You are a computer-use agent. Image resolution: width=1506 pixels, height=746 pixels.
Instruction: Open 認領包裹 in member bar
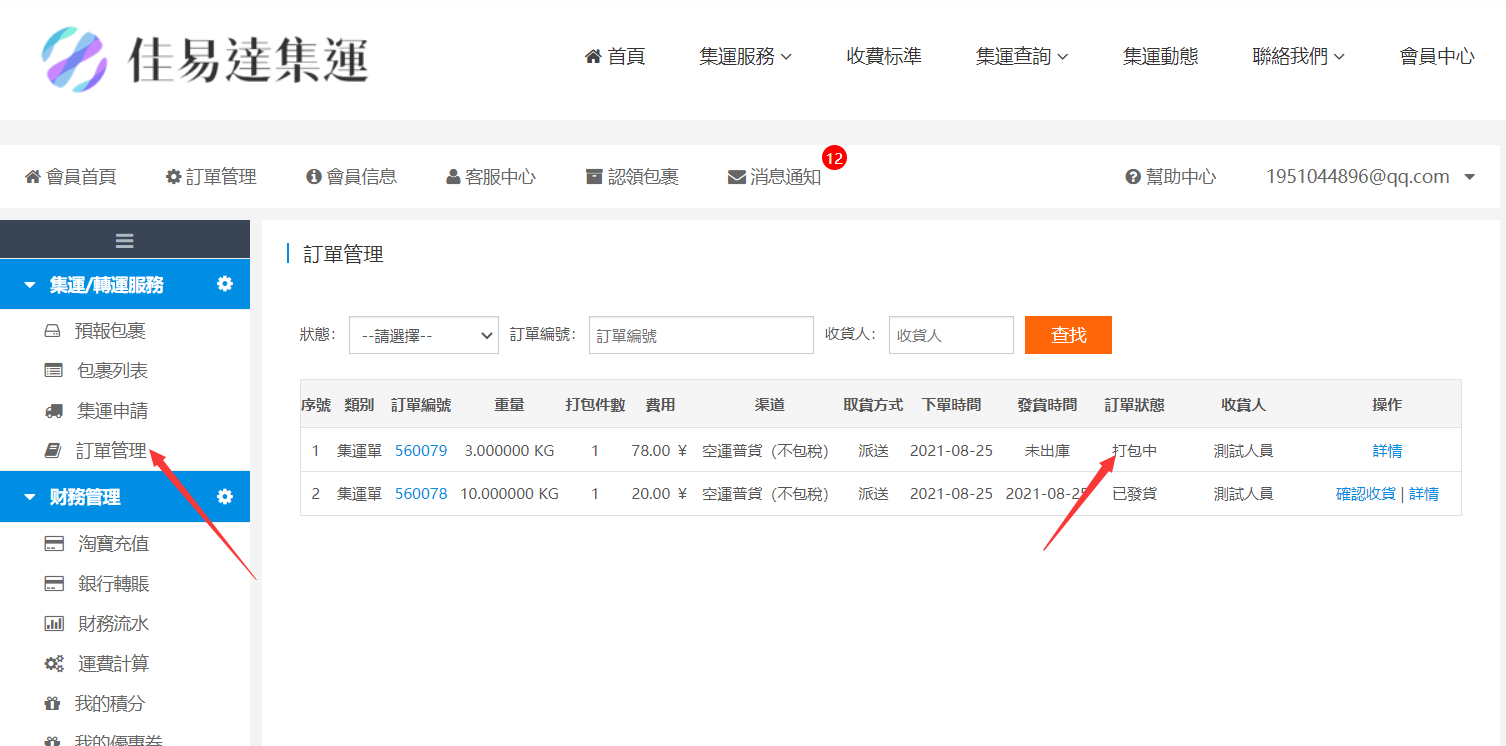632,176
